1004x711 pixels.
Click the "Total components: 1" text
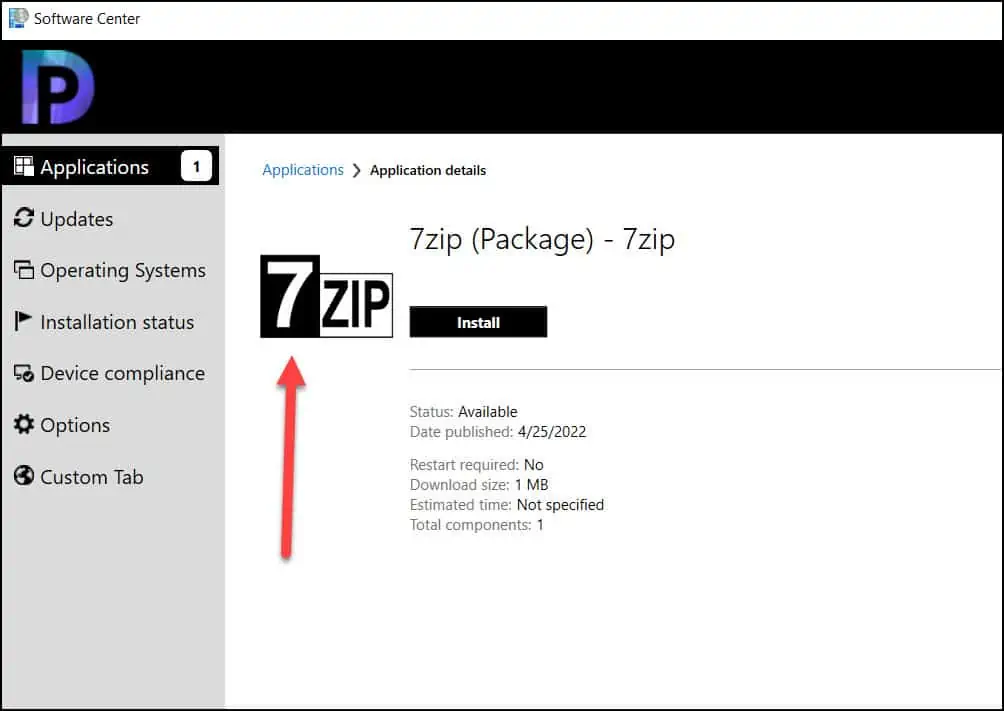tap(477, 525)
